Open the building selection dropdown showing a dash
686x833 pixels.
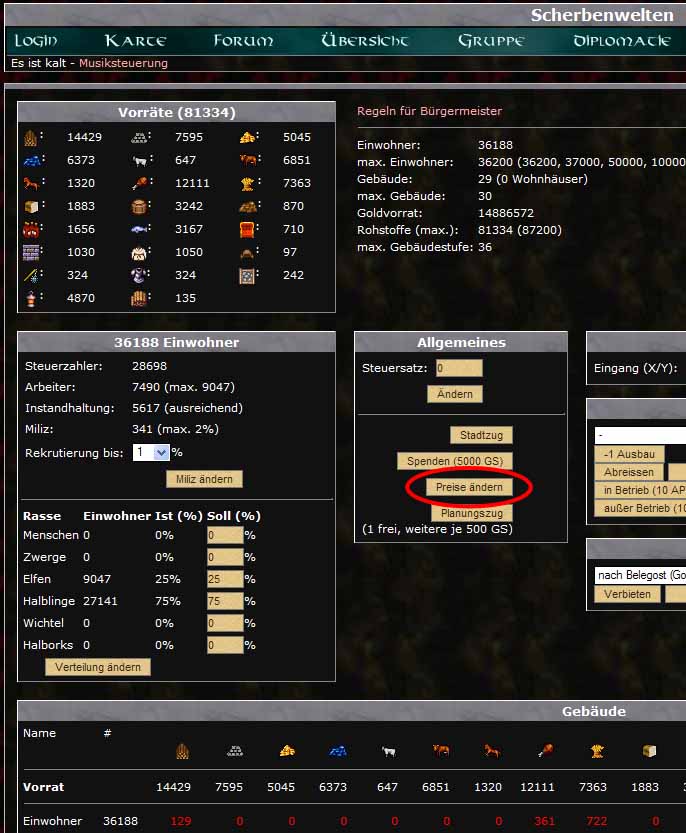click(x=640, y=436)
